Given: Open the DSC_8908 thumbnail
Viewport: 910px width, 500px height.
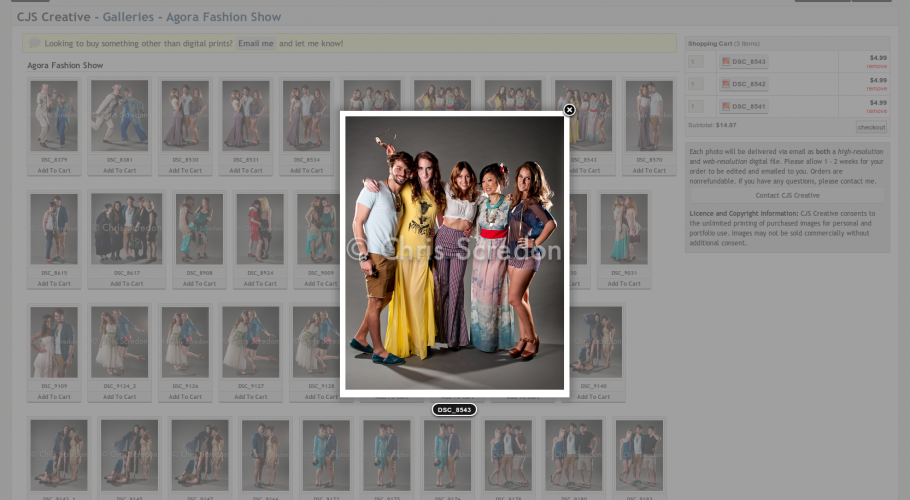Looking at the screenshot, I should pyautogui.click(x=199, y=228).
